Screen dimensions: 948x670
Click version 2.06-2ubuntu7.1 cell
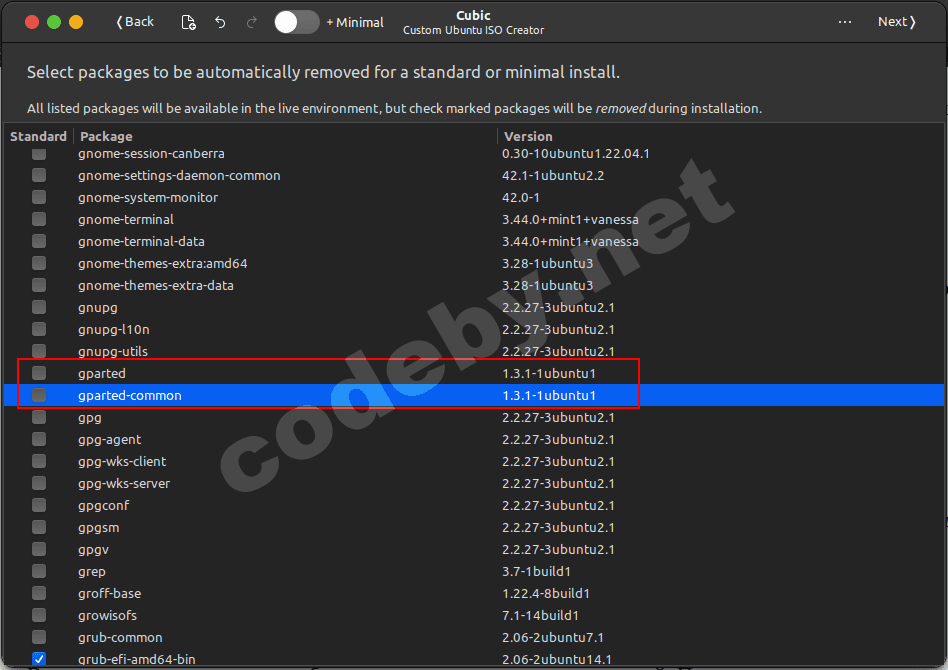552,637
